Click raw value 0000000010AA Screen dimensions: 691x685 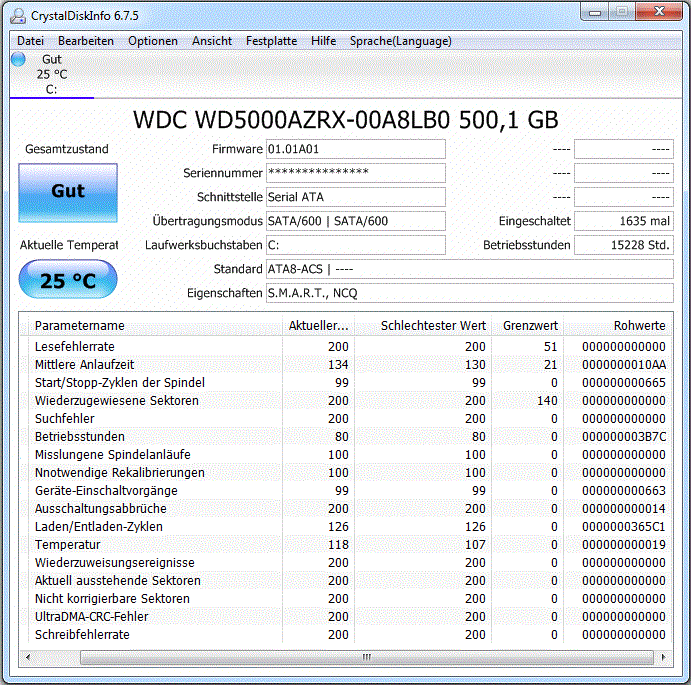(624, 365)
